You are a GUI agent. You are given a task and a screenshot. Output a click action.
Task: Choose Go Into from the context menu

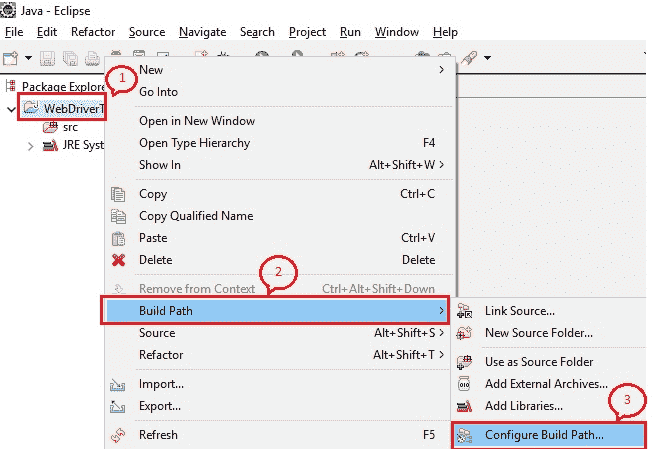pyautogui.click(x=158, y=92)
